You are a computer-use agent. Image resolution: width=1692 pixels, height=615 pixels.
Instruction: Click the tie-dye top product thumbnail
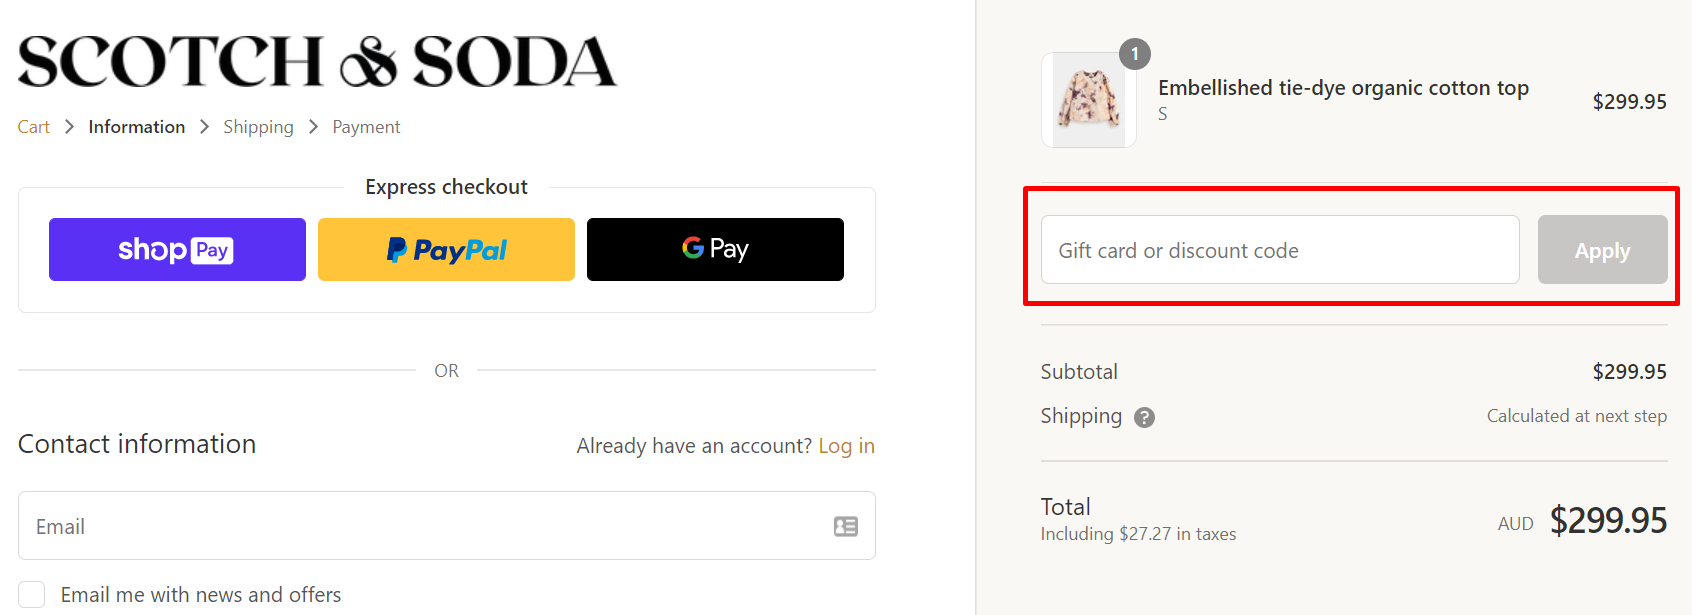[x=1088, y=99]
